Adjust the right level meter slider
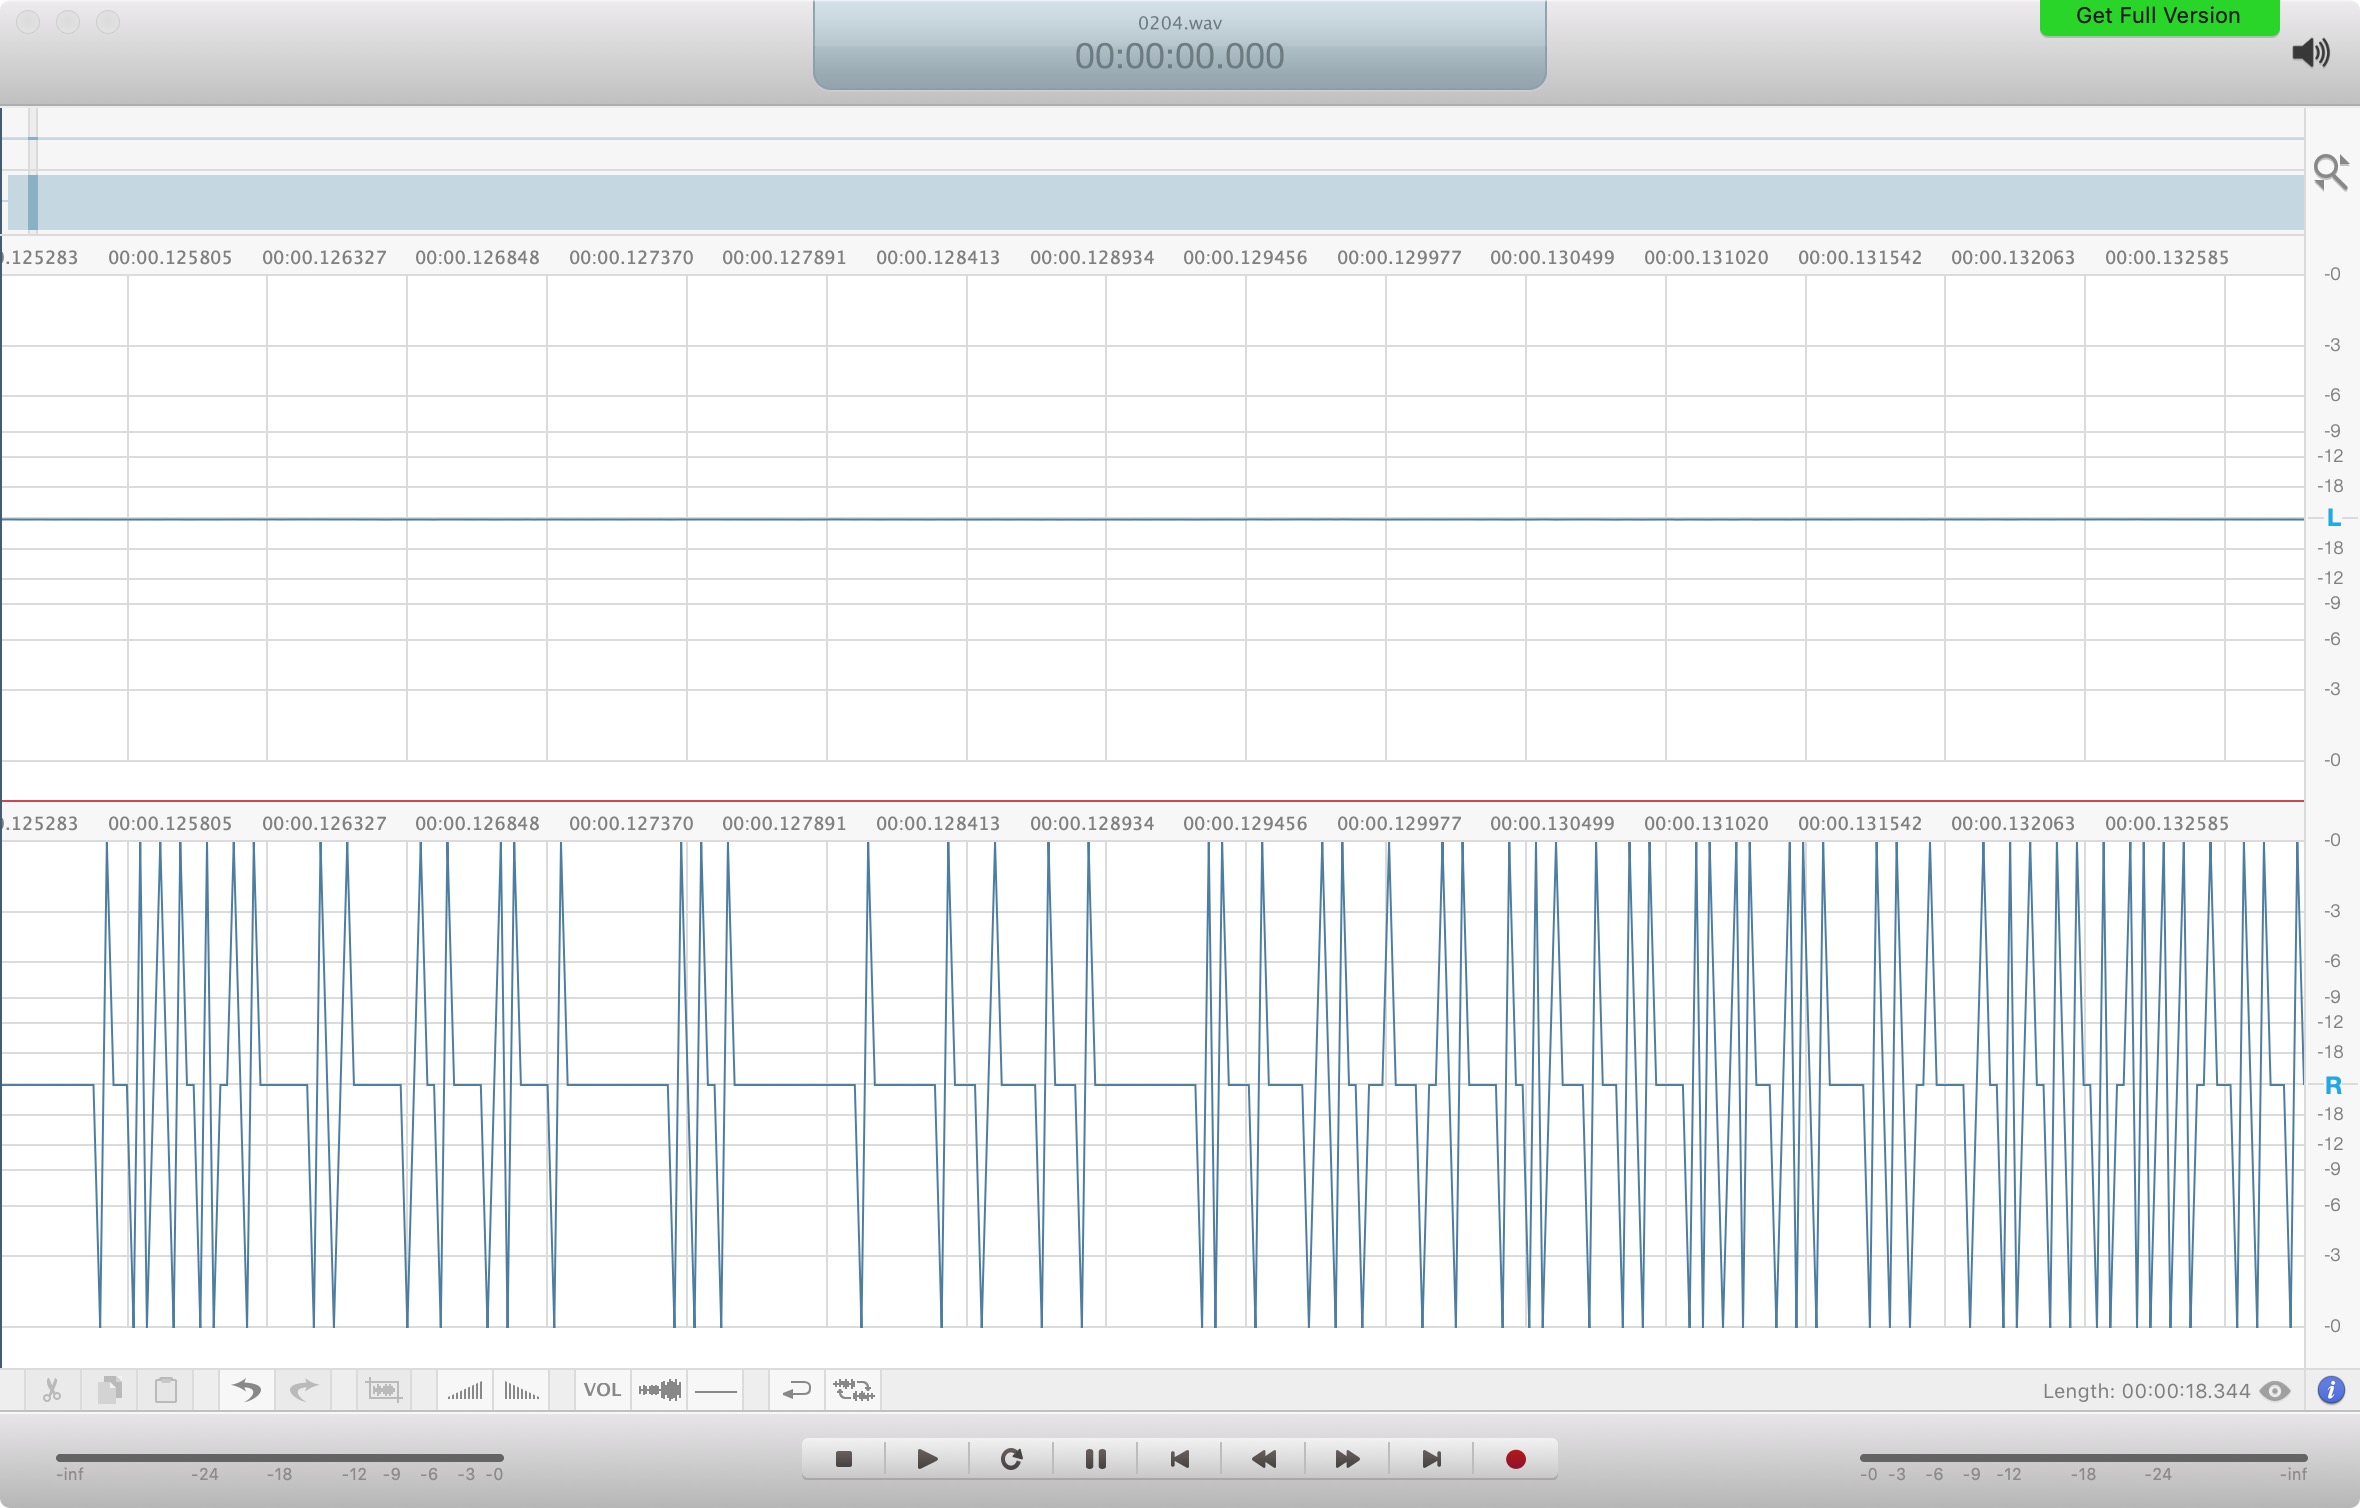Screen dimensions: 2360x1508 2083,1458
